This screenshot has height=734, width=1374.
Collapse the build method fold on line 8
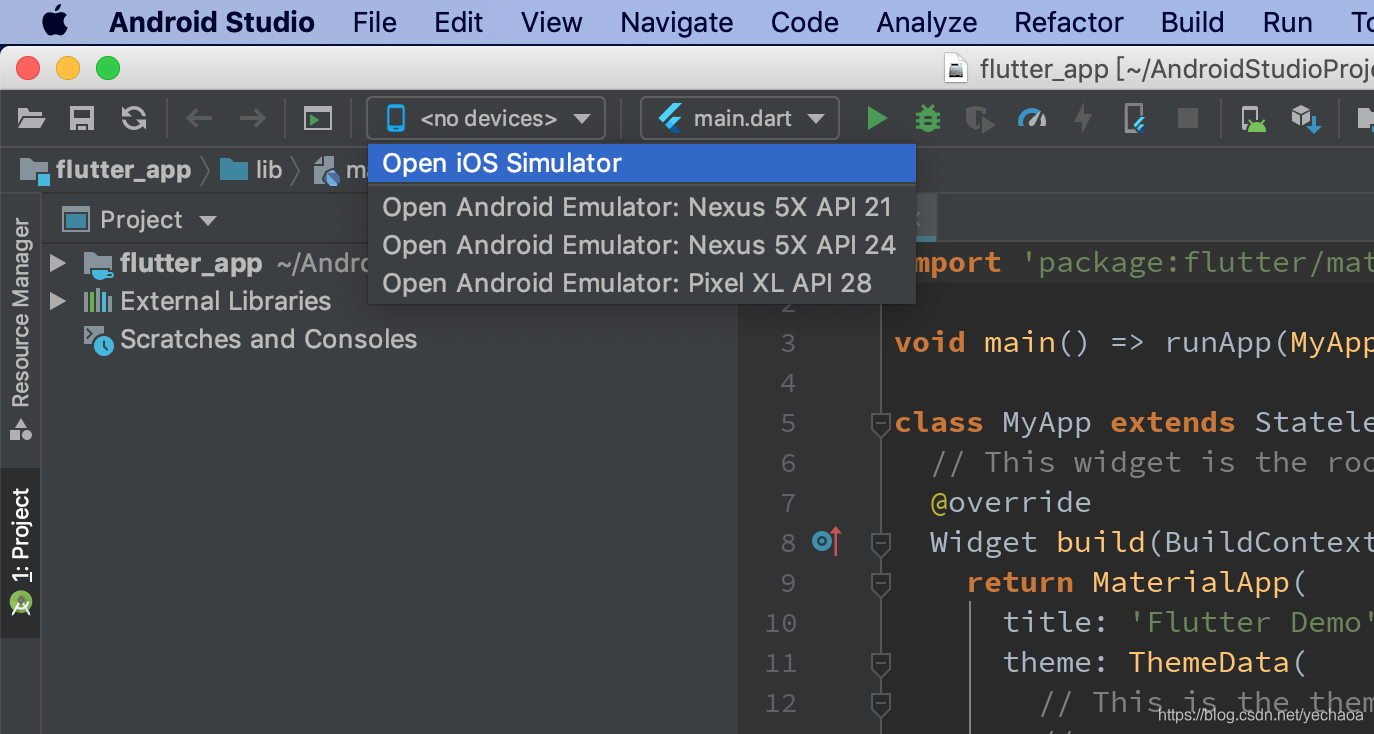pyautogui.click(x=880, y=543)
